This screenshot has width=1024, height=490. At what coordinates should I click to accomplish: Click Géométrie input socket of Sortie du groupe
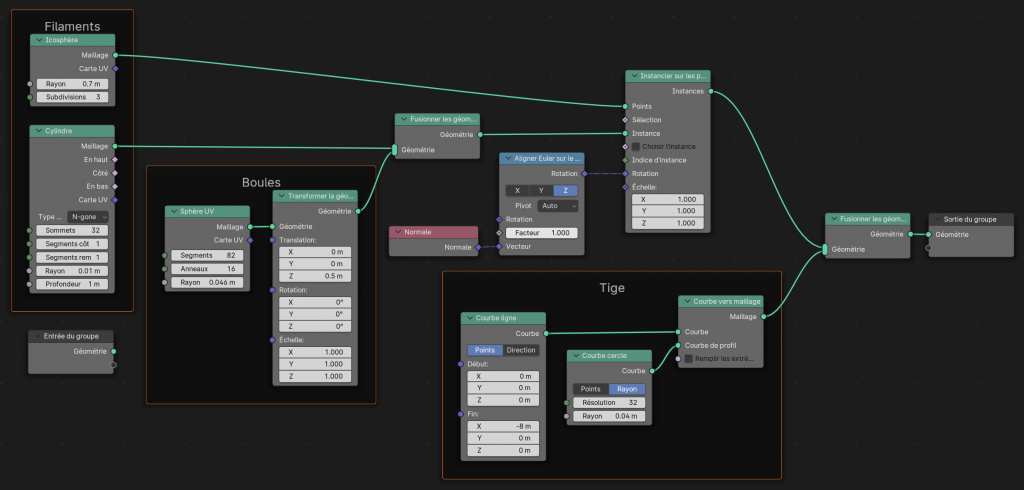pyautogui.click(x=928, y=235)
